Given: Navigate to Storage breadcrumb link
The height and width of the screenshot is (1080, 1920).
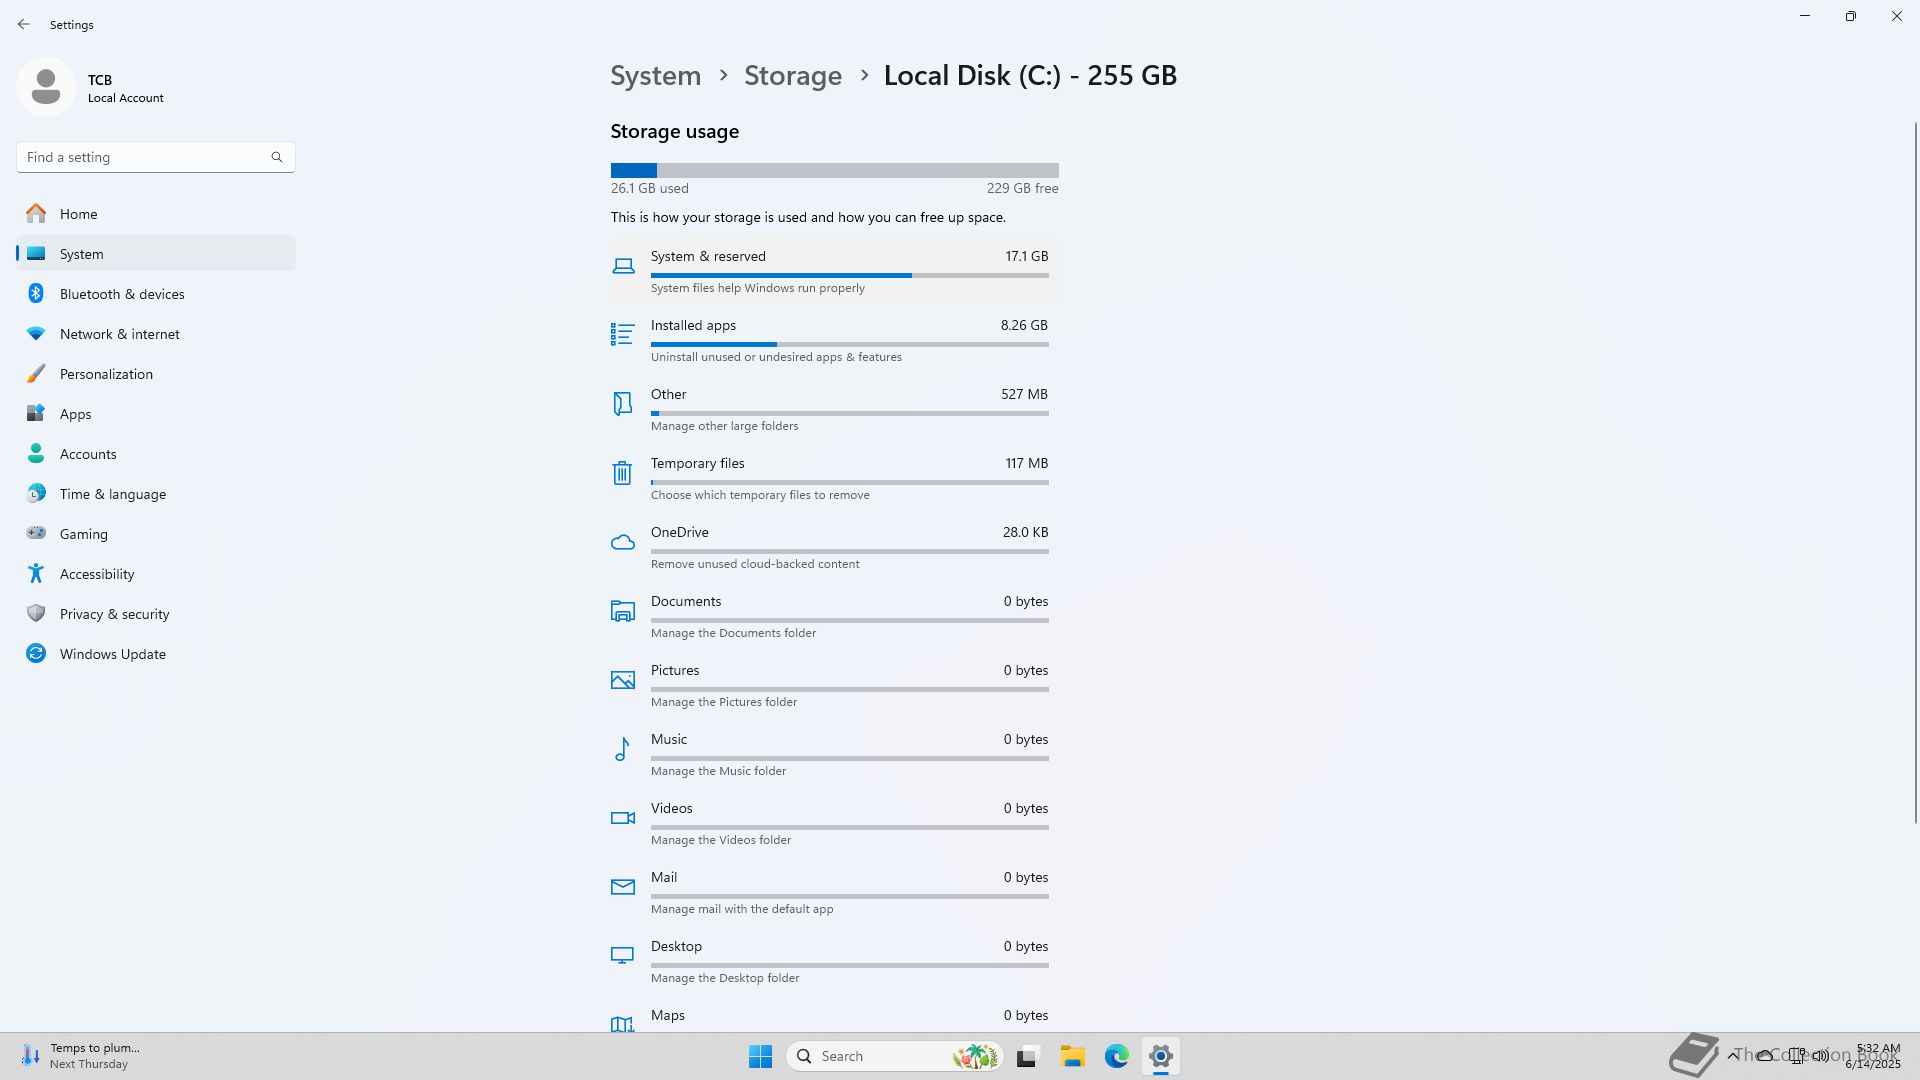Looking at the screenshot, I should (x=792, y=76).
